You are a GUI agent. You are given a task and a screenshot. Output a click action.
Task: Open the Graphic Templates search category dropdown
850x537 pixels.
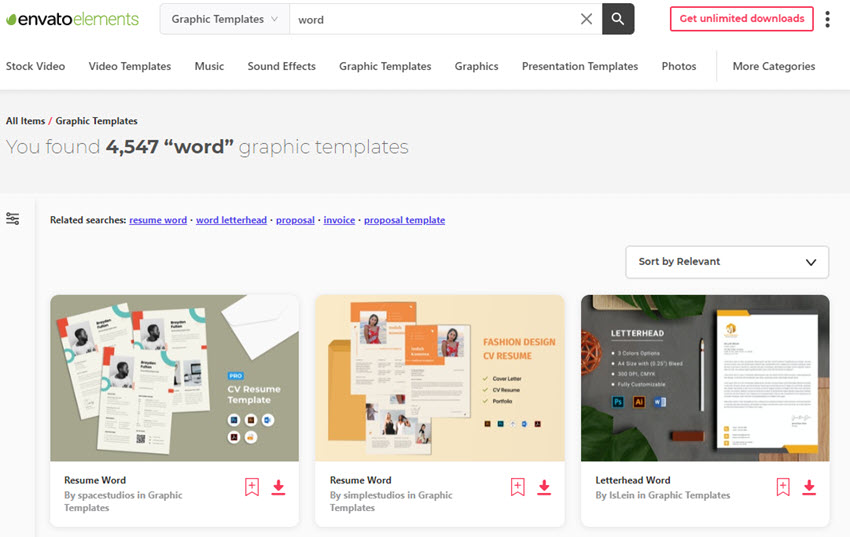pos(224,19)
